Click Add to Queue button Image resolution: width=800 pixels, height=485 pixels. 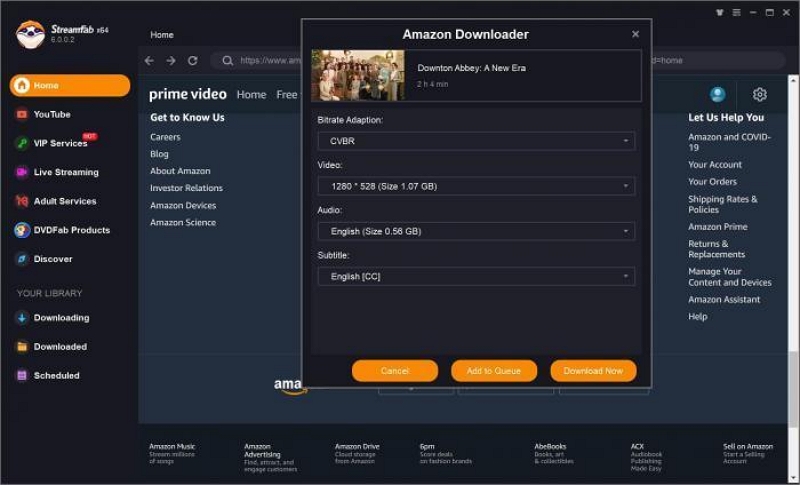(x=494, y=371)
